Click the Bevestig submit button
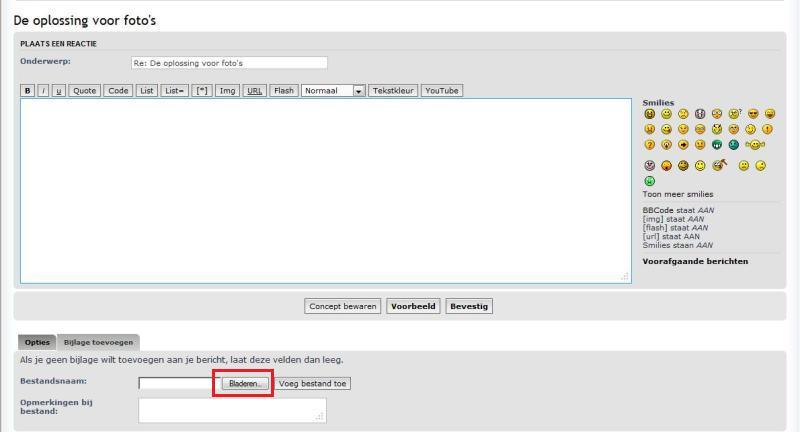This screenshot has width=800, height=432. point(469,306)
